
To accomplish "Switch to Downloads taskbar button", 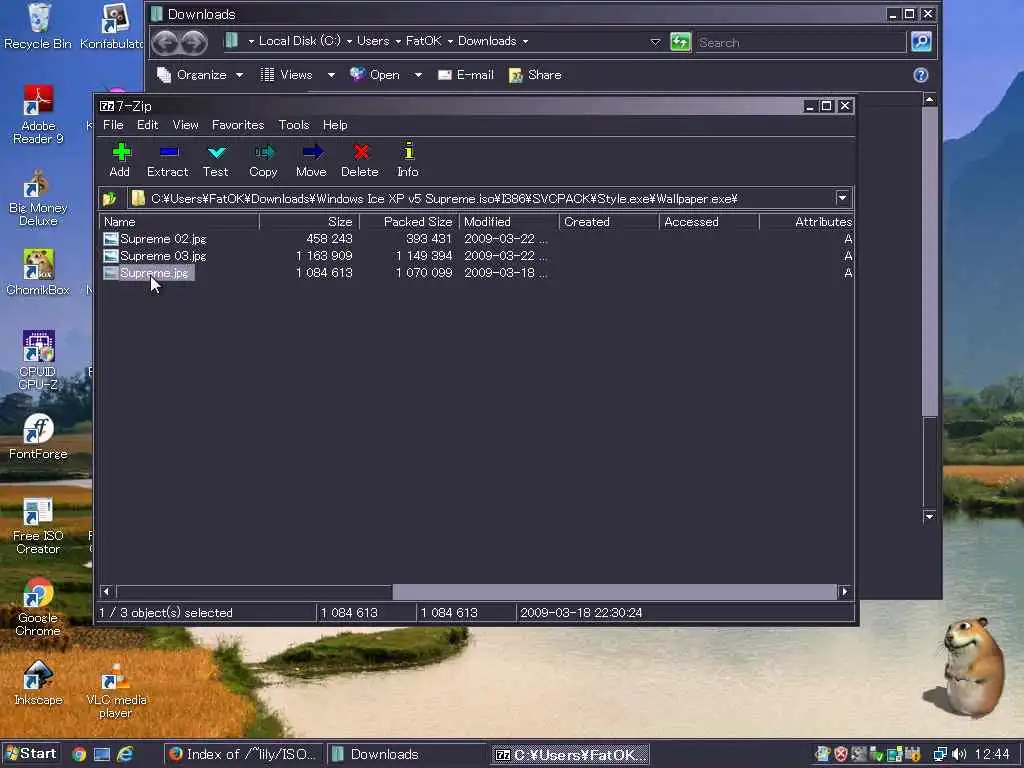I will tap(406, 754).
